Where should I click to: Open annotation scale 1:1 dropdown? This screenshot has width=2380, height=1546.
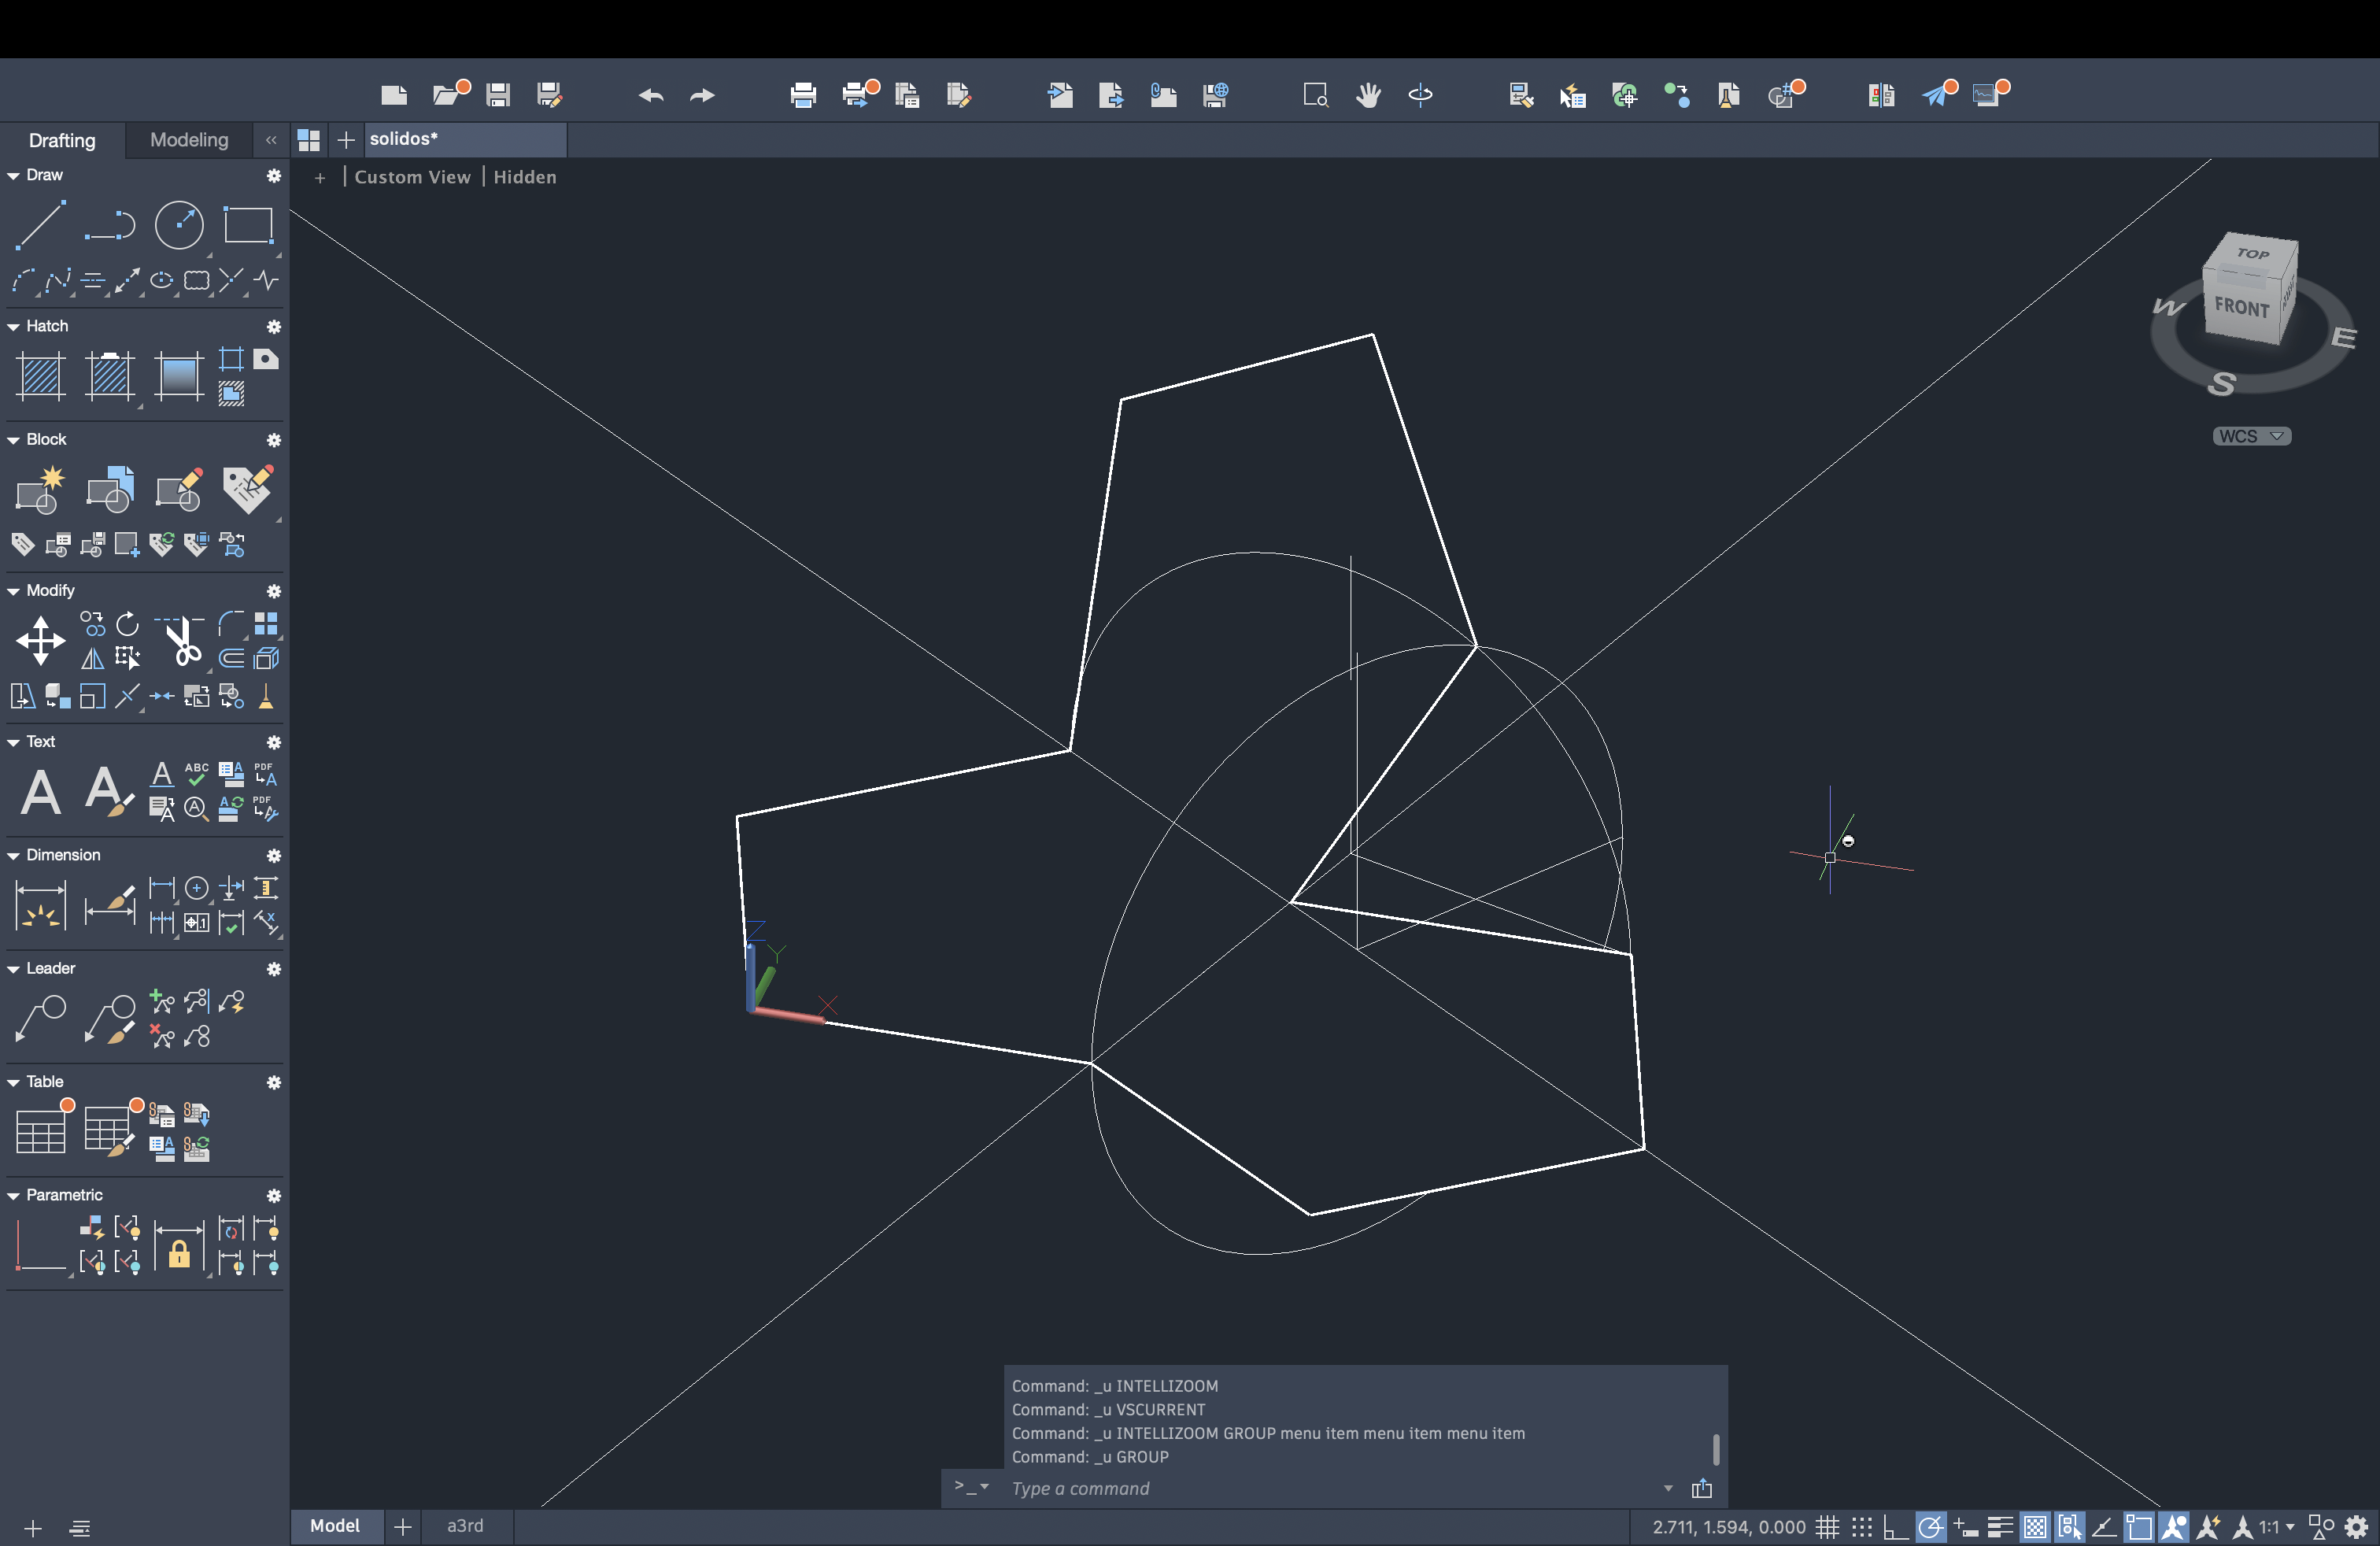coord(2277,1527)
